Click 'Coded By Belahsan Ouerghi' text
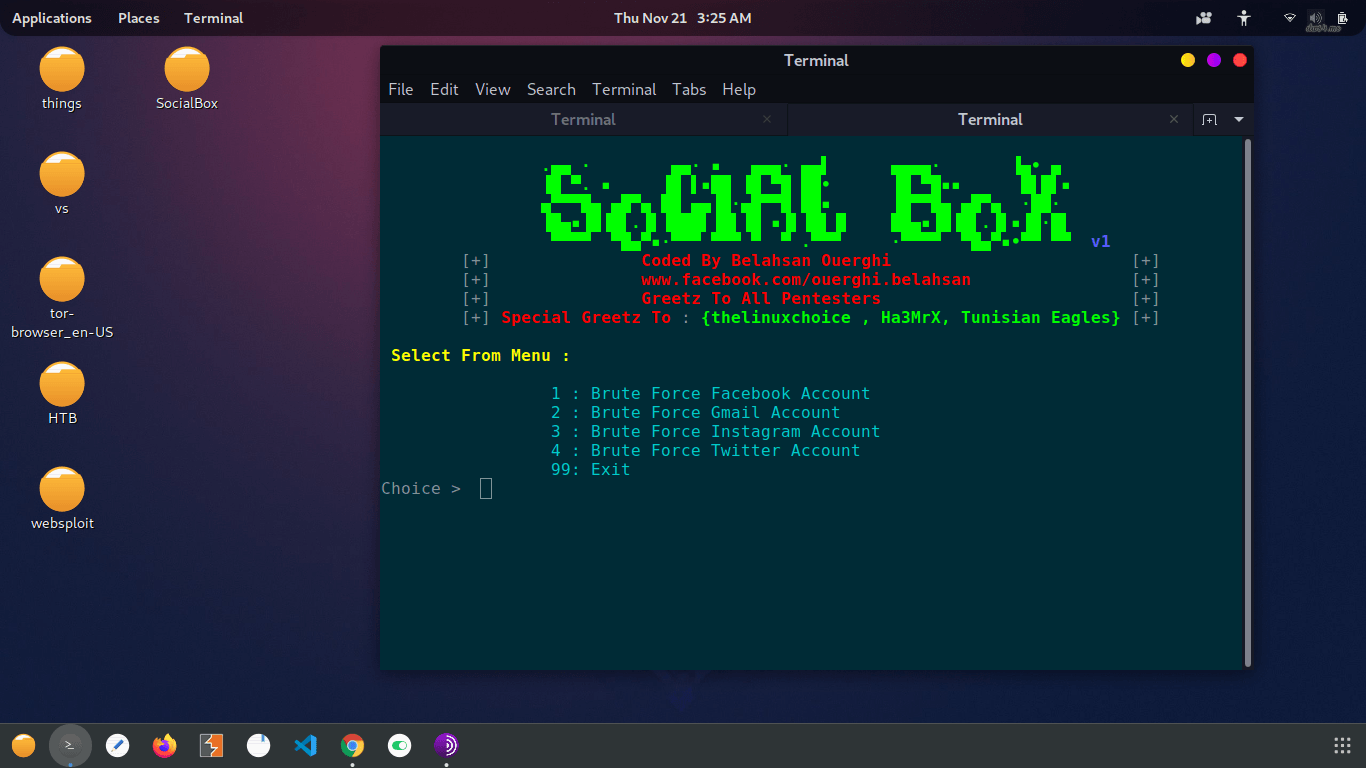This screenshot has height=768, width=1366. [x=766, y=260]
